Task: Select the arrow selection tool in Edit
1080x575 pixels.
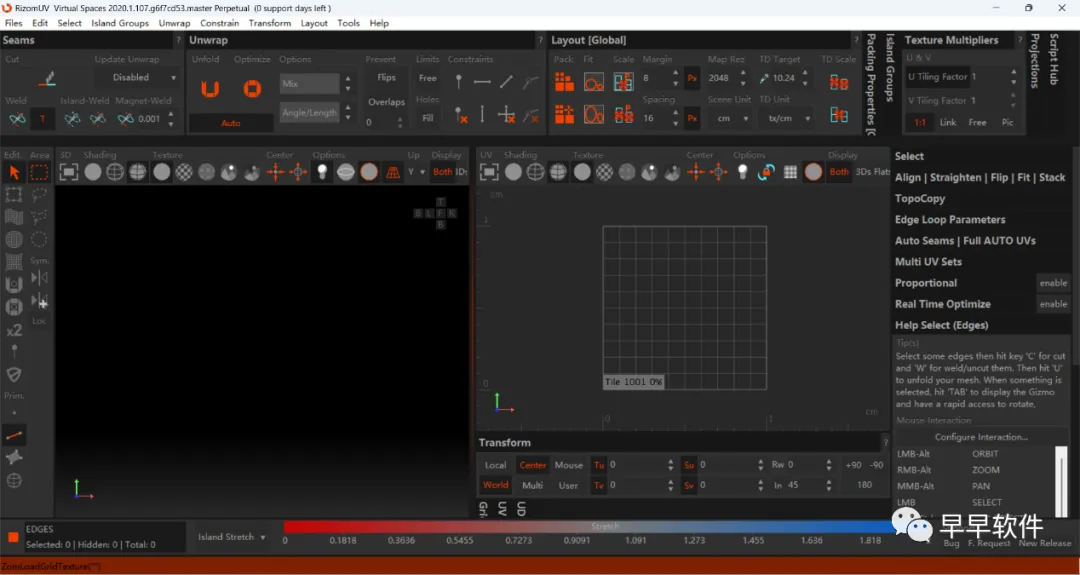Action: pos(14,172)
